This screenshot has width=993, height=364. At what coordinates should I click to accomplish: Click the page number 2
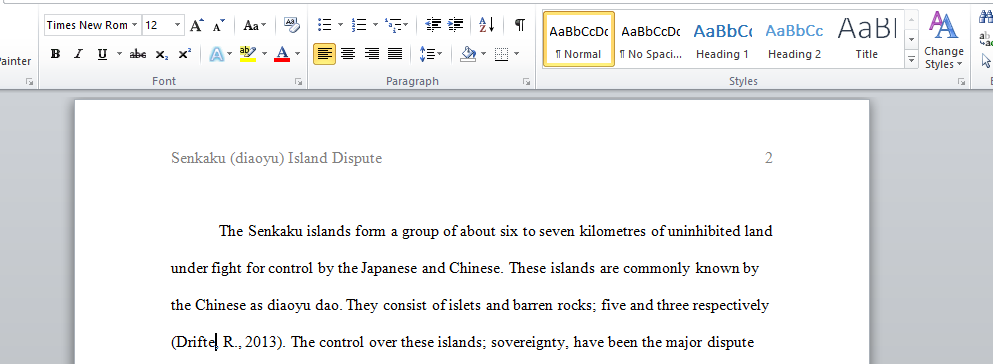(768, 158)
